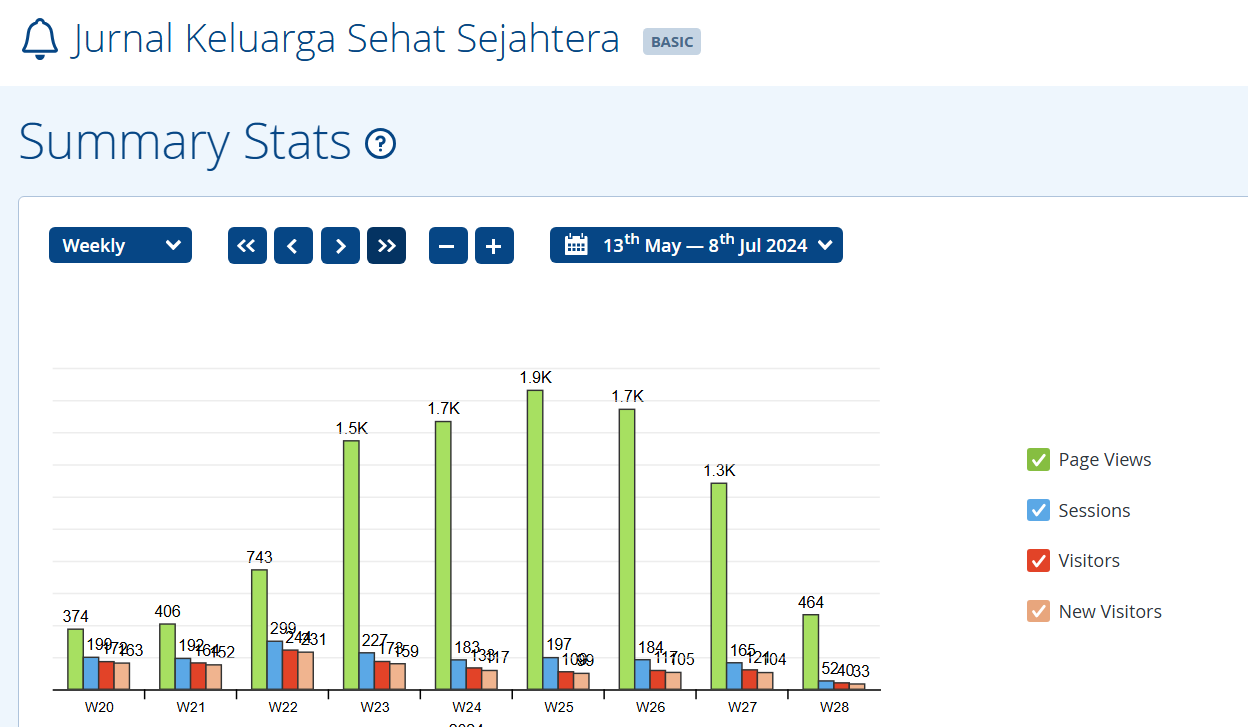Open the Weekly period dropdown
The height and width of the screenshot is (727, 1248).
(x=120, y=246)
